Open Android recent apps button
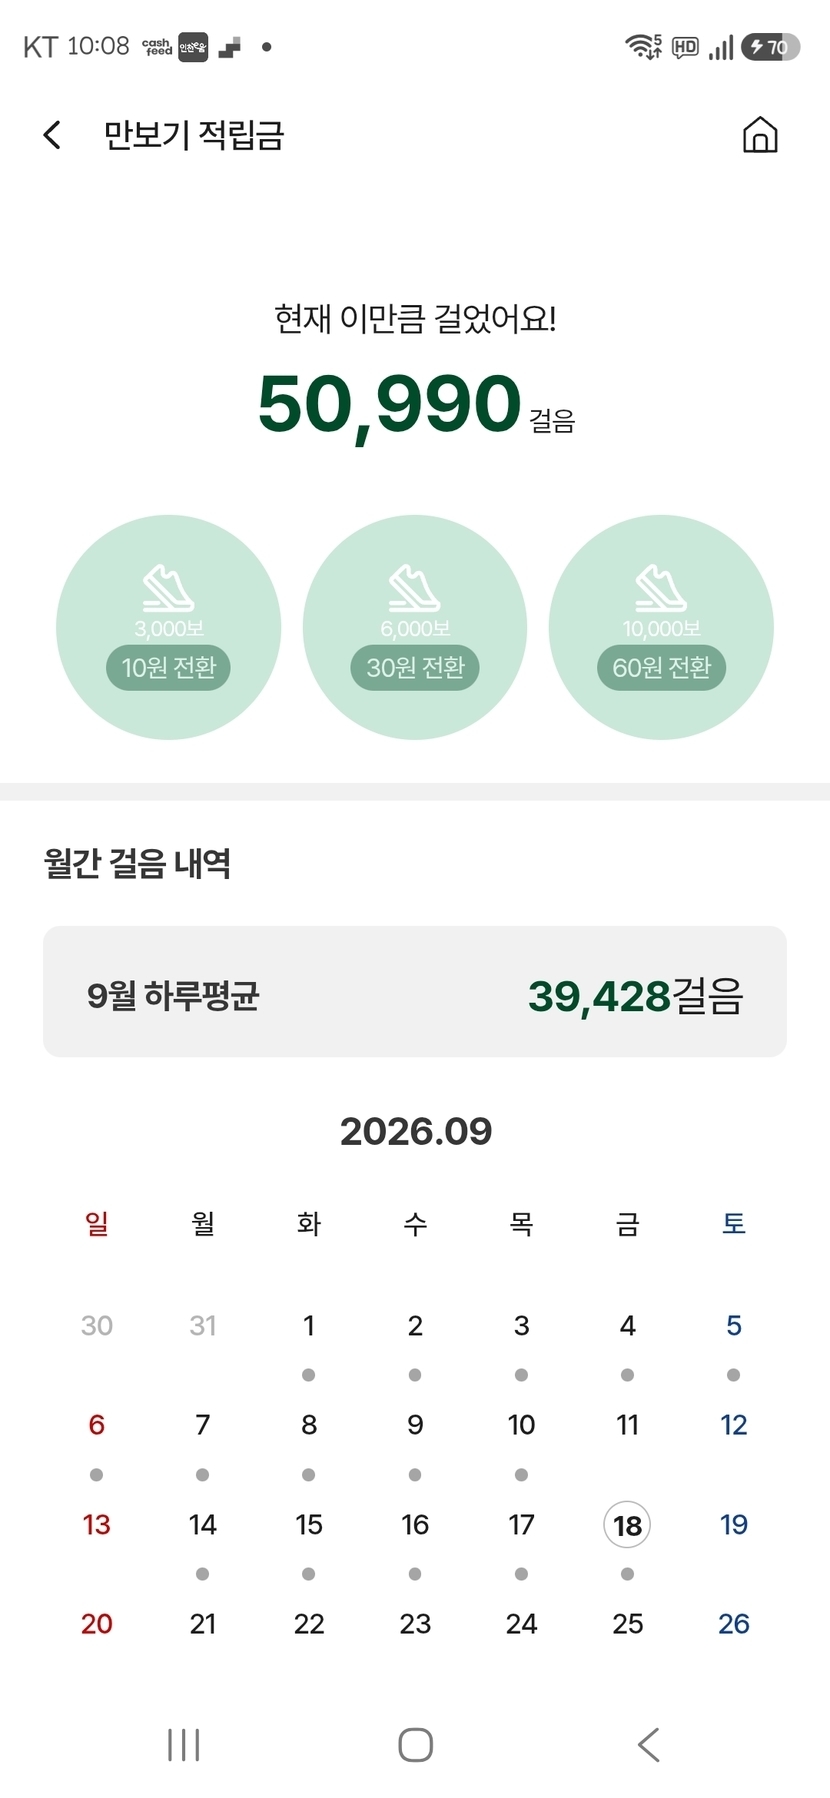Image resolution: width=830 pixels, height=1798 pixels. point(184,1745)
